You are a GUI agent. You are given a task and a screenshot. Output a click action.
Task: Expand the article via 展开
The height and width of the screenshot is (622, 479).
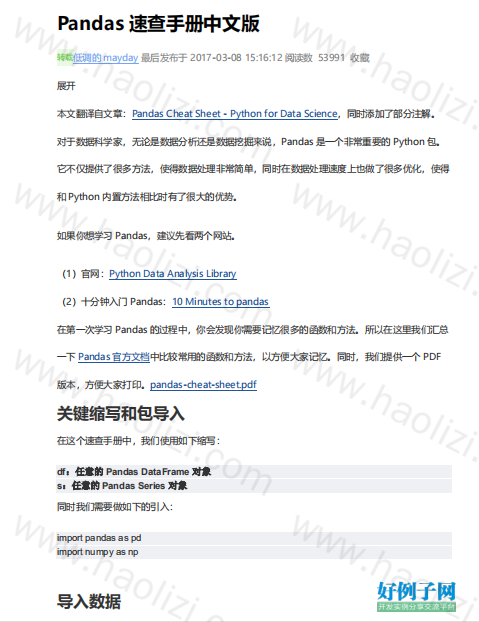pos(66,86)
